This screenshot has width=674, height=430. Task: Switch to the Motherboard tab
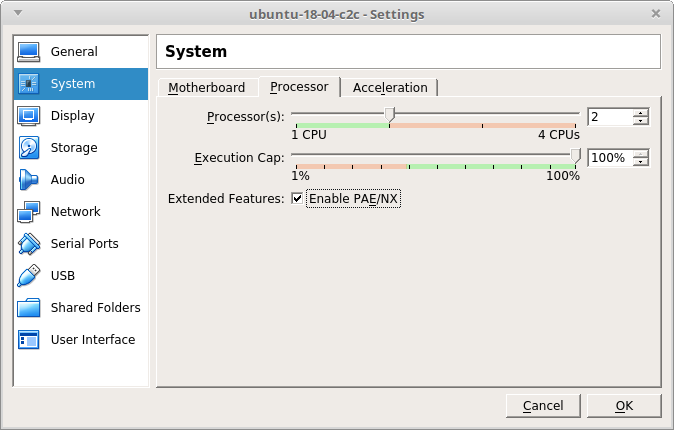[206, 88]
